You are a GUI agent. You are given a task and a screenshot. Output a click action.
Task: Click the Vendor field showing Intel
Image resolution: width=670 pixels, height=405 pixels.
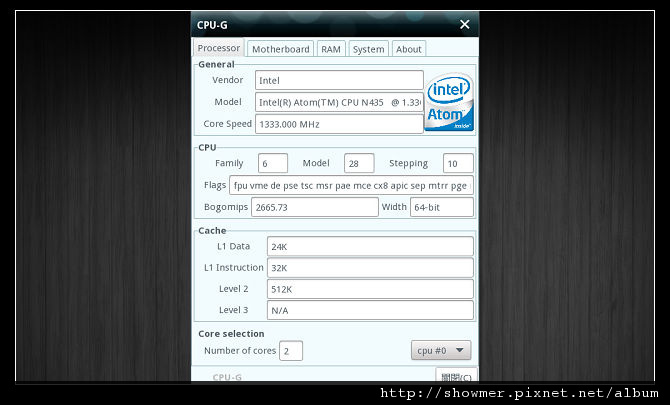coord(339,80)
